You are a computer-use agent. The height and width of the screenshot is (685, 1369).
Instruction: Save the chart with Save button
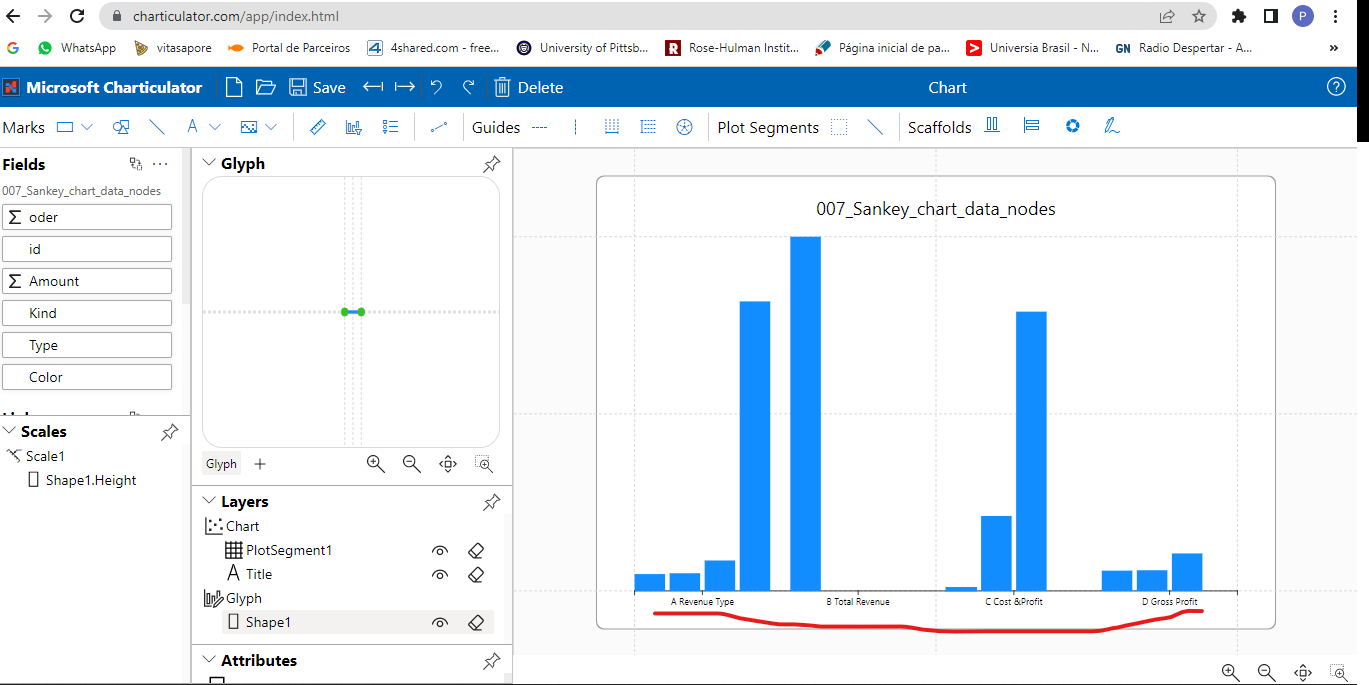pos(317,87)
